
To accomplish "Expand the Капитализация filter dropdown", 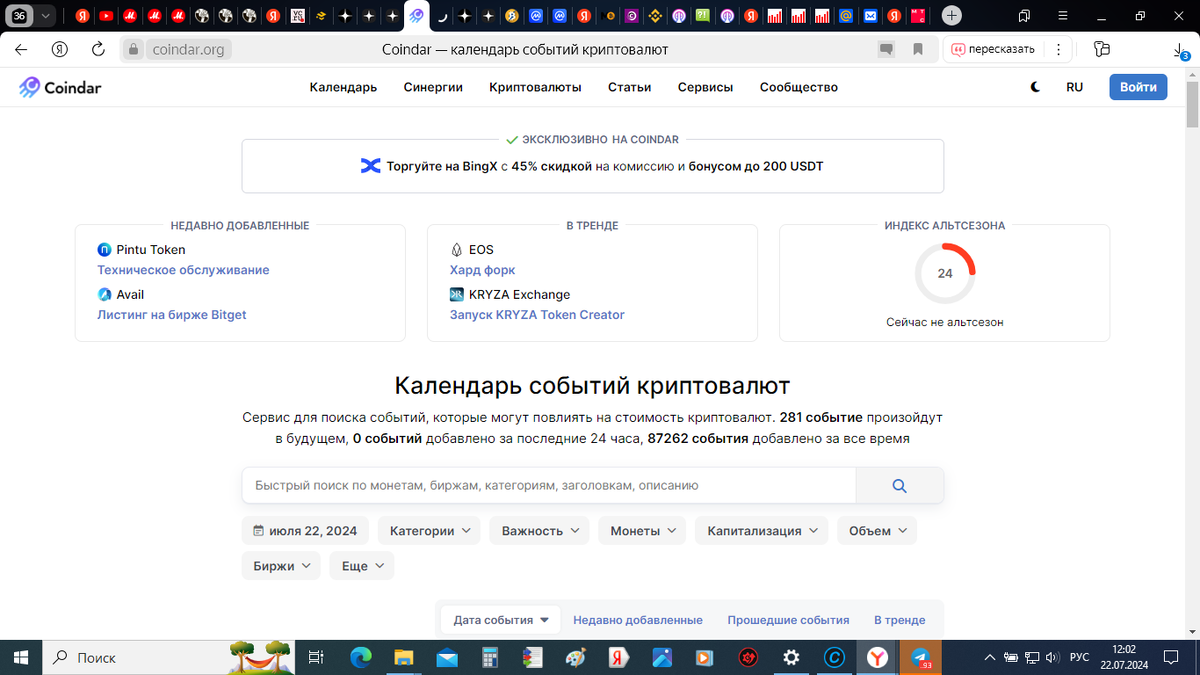I will point(762,531).
